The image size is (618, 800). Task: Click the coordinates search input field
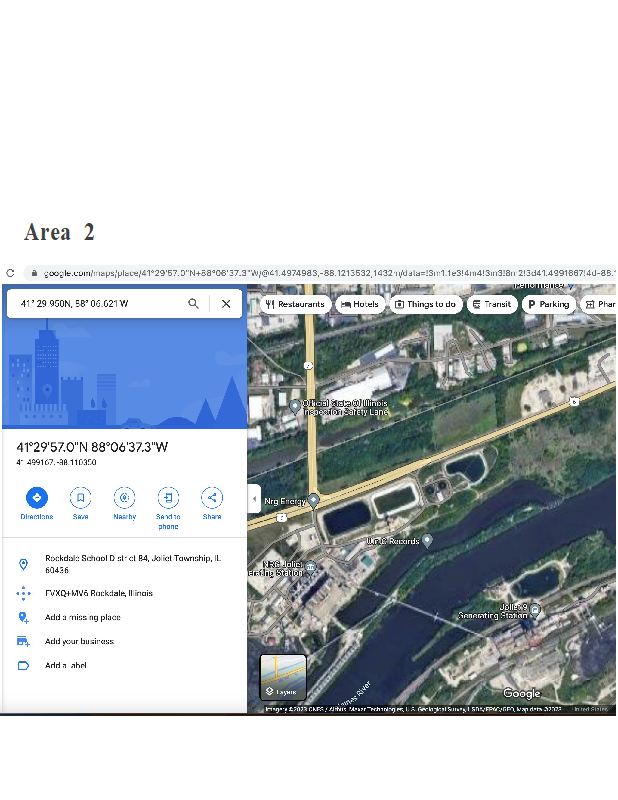95,304
